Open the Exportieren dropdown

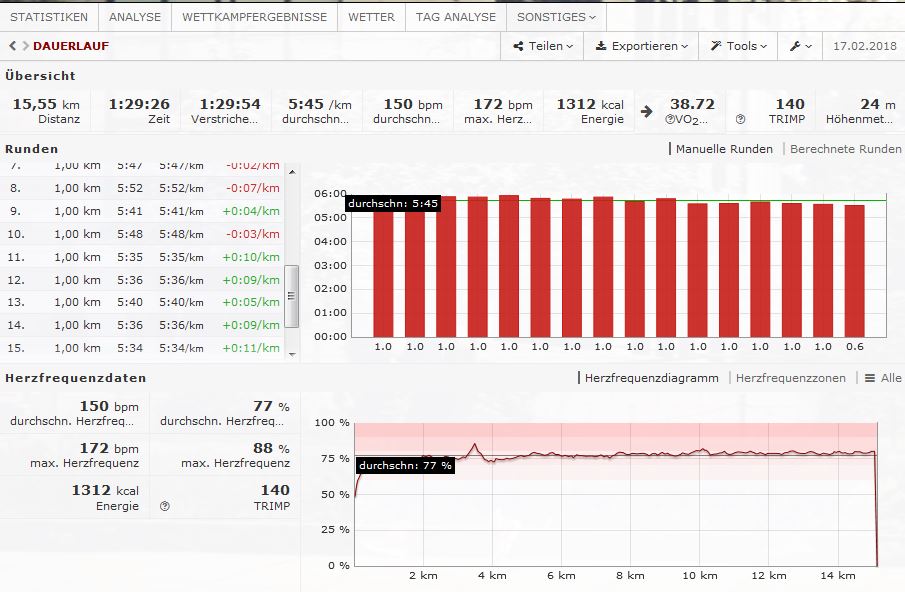[x=641, y=46]
